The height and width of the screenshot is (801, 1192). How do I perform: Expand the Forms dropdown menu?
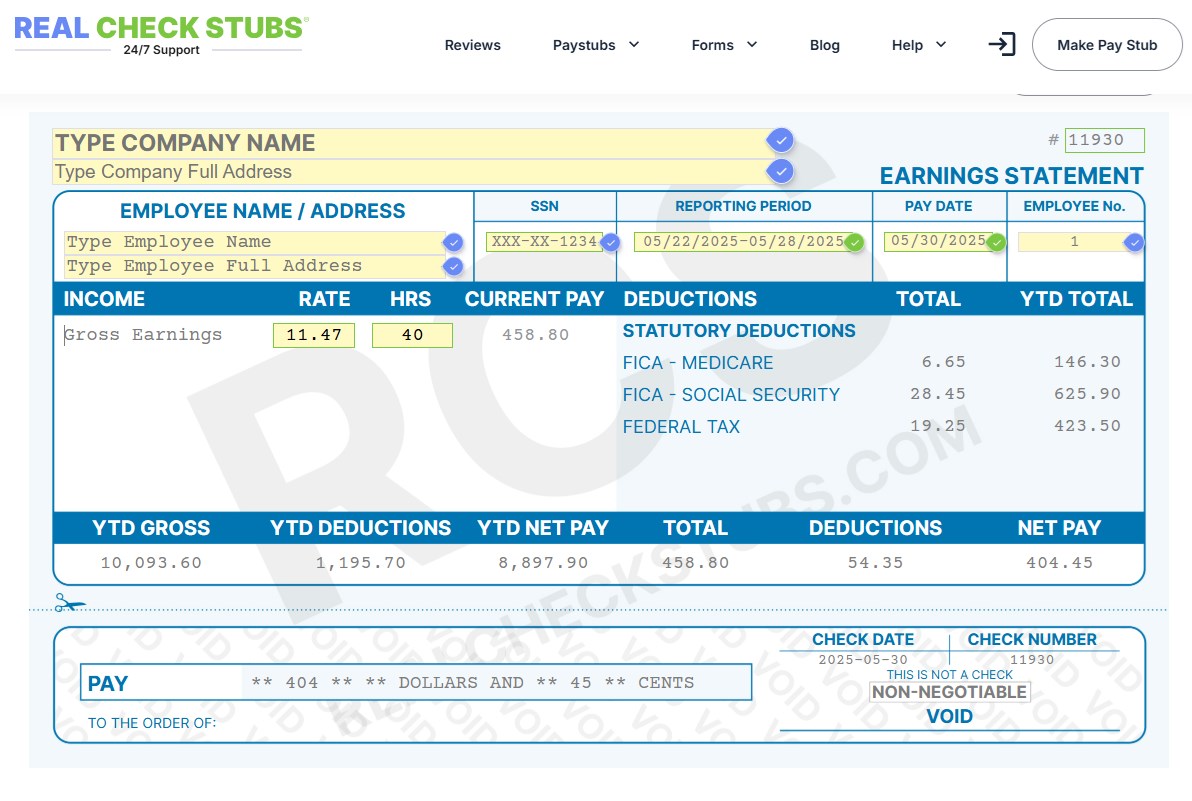coord(724,45)
